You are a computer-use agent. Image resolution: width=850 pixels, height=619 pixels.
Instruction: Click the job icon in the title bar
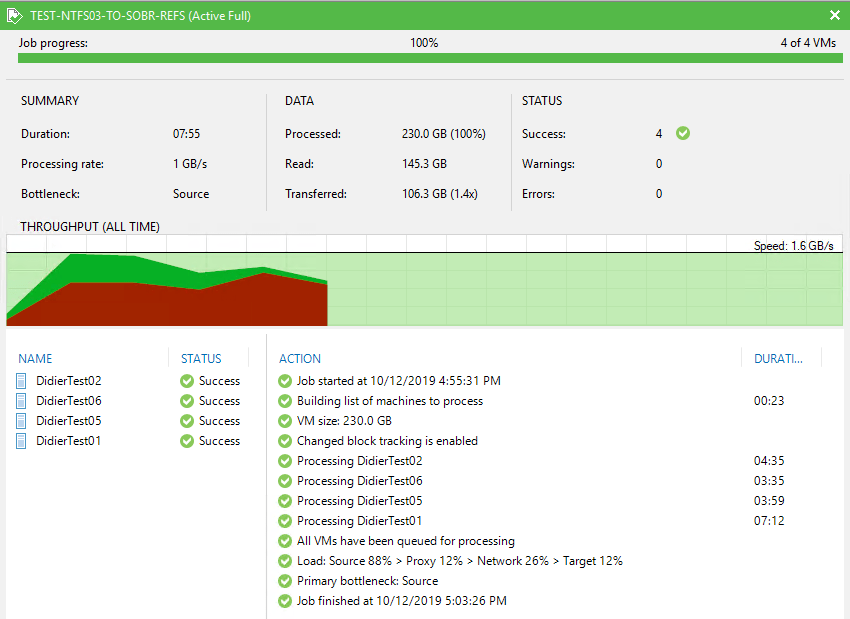point(14,16)
